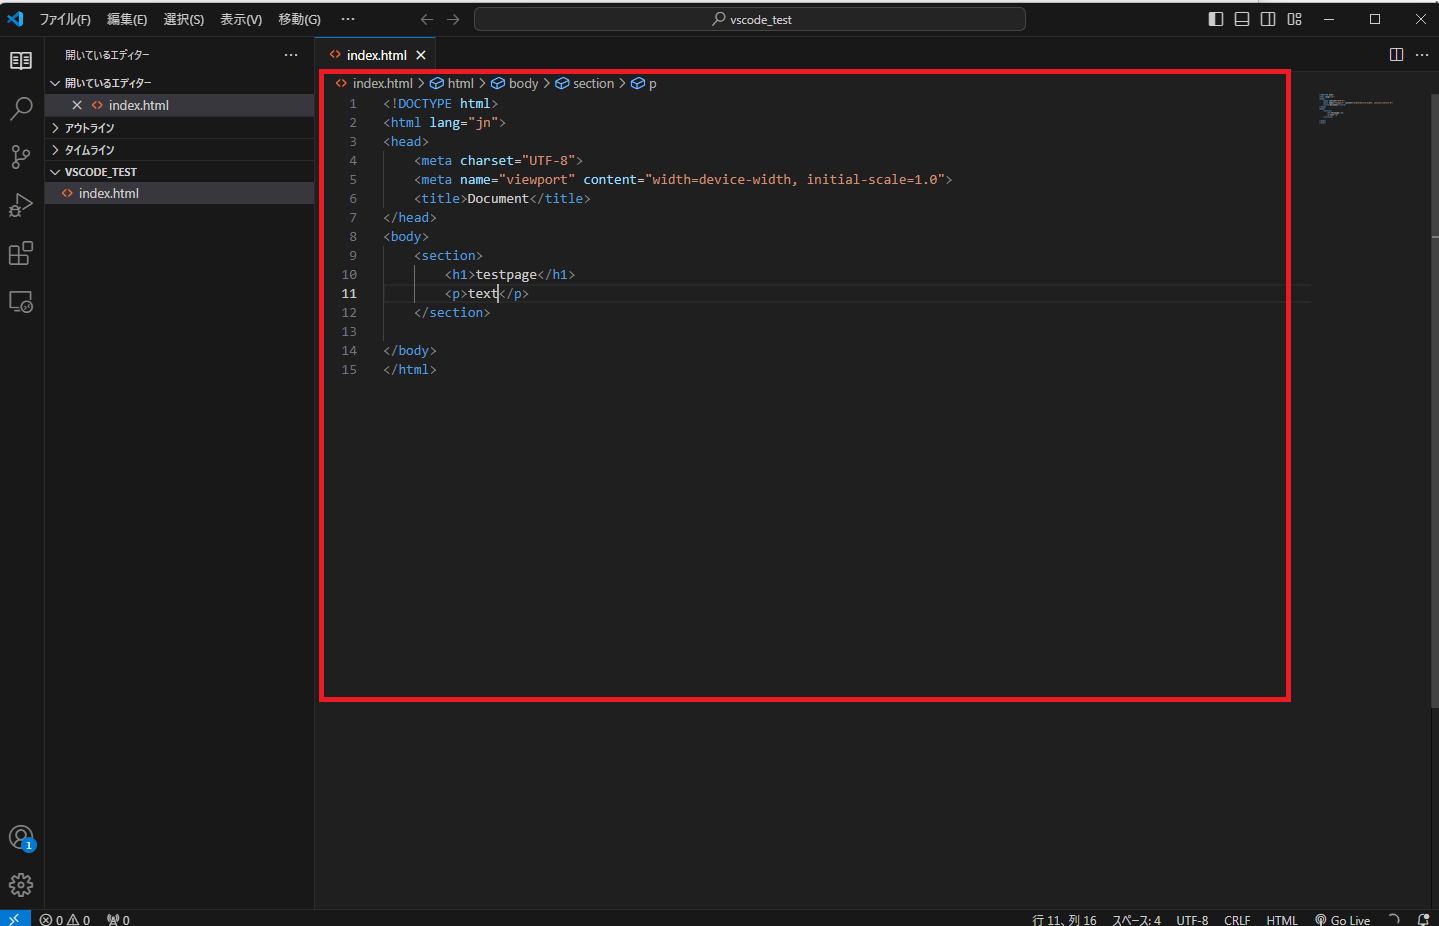Open the 編集(E) menu
The height and width of the screenshot is (926, 1439).
[x=127, y=19]
